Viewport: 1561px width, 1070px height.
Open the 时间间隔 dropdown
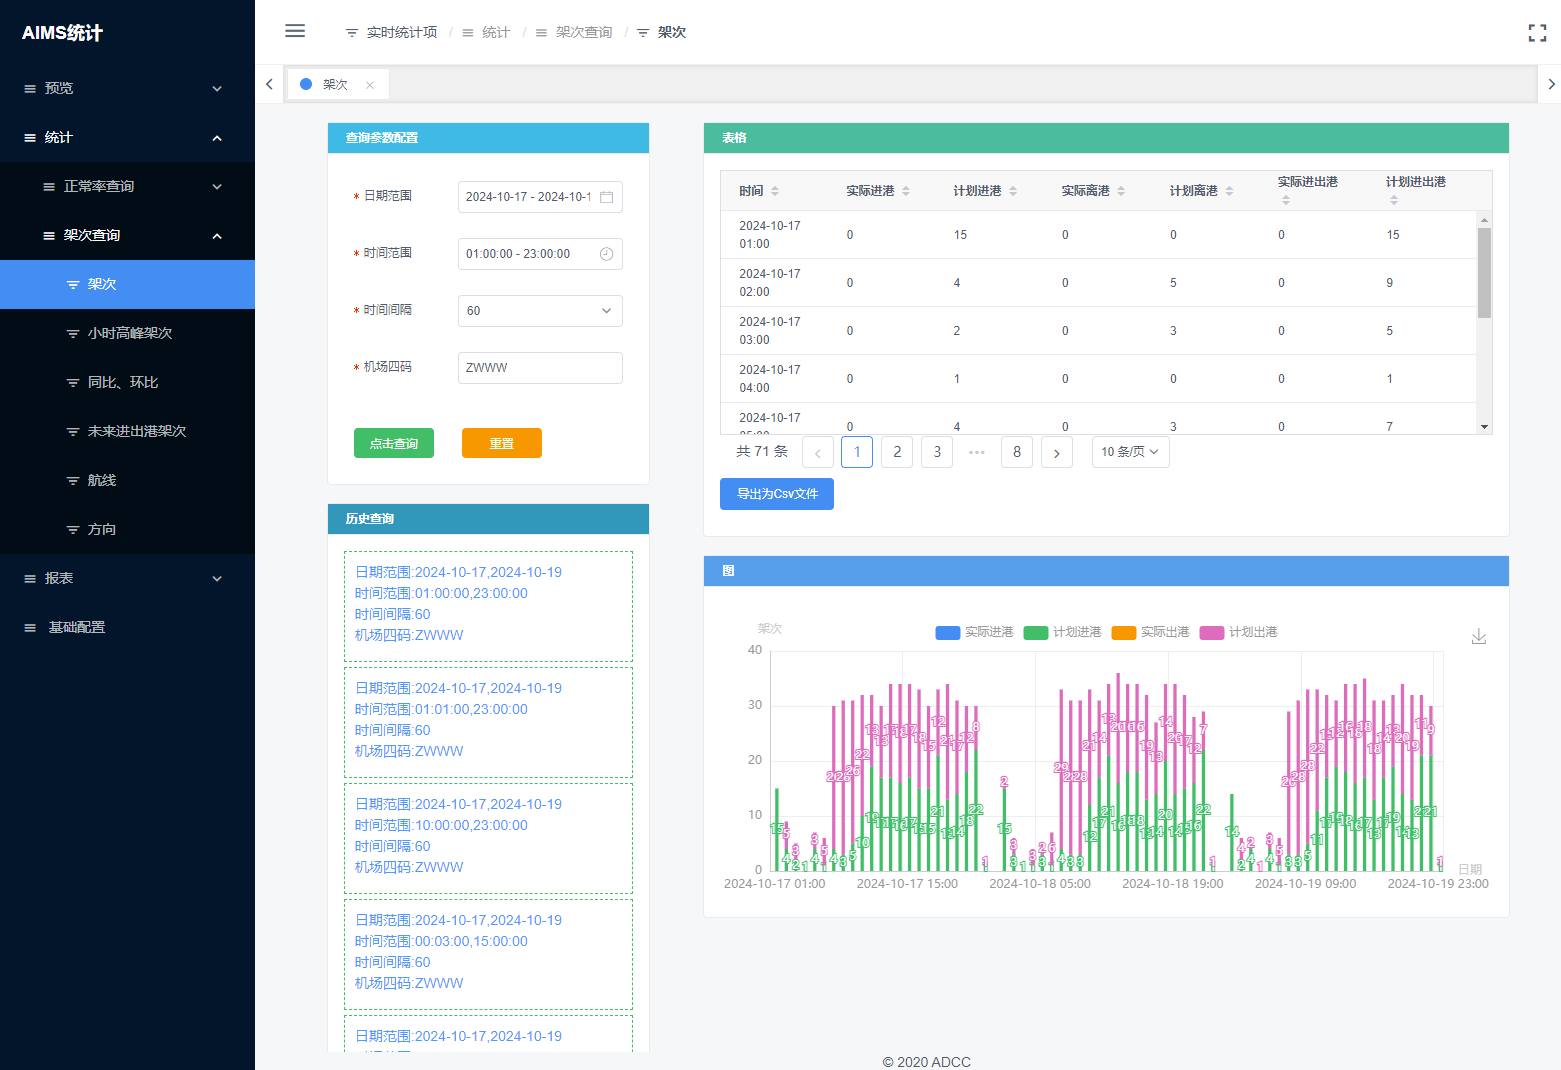pos(540,311)
